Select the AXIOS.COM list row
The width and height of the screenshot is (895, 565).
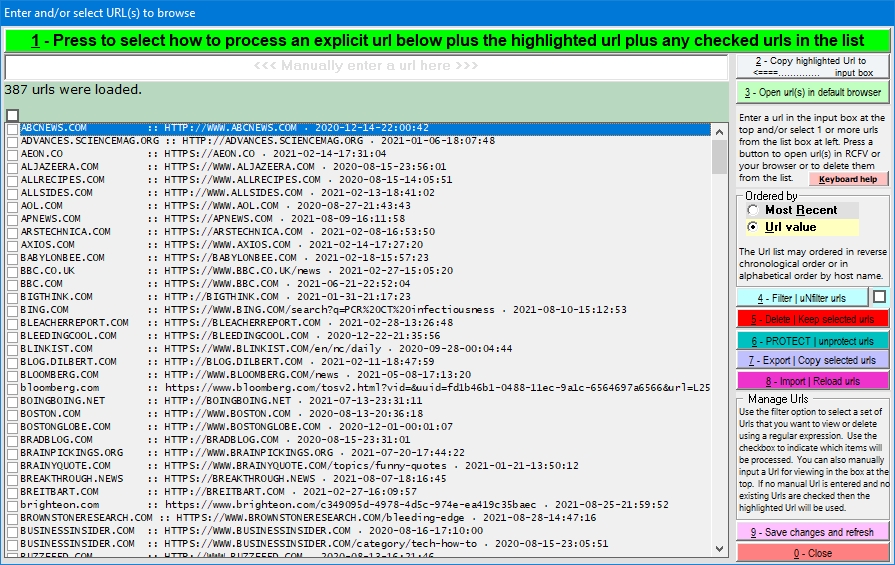[x=365, y=244]
